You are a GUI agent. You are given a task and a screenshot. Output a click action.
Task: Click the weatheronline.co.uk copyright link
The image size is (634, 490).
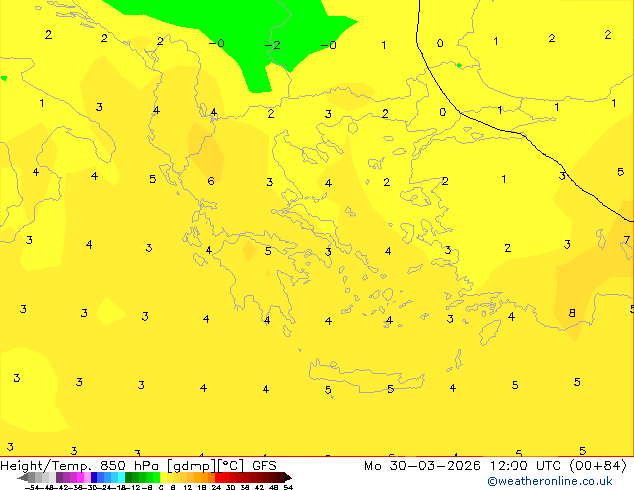pos(550,481)
